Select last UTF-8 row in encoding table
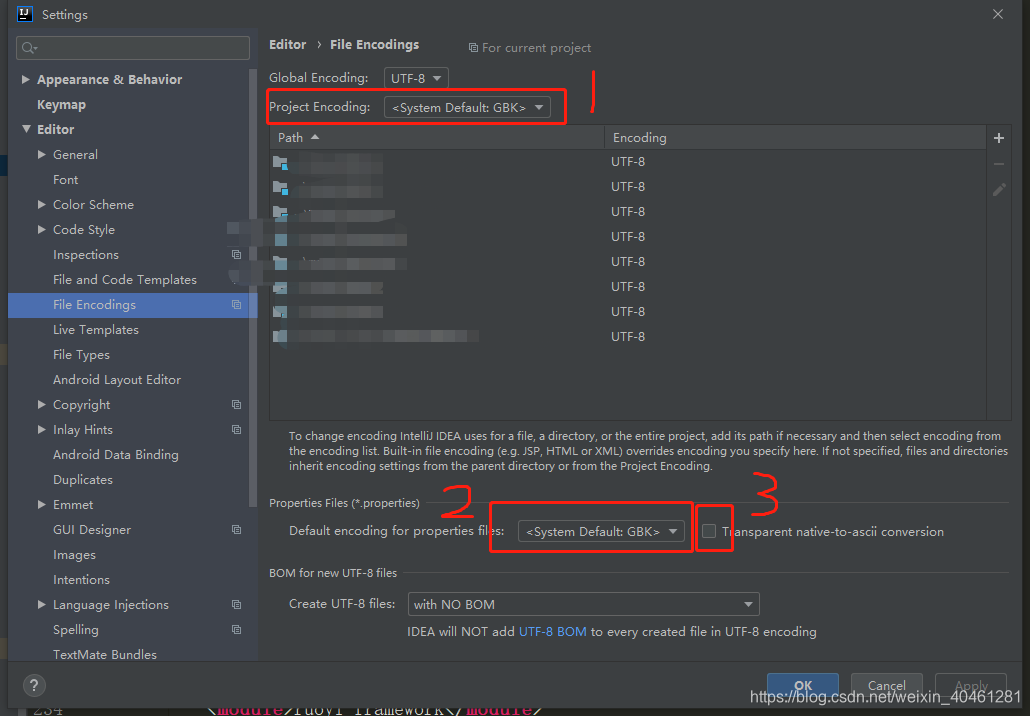 pos(627,336)
